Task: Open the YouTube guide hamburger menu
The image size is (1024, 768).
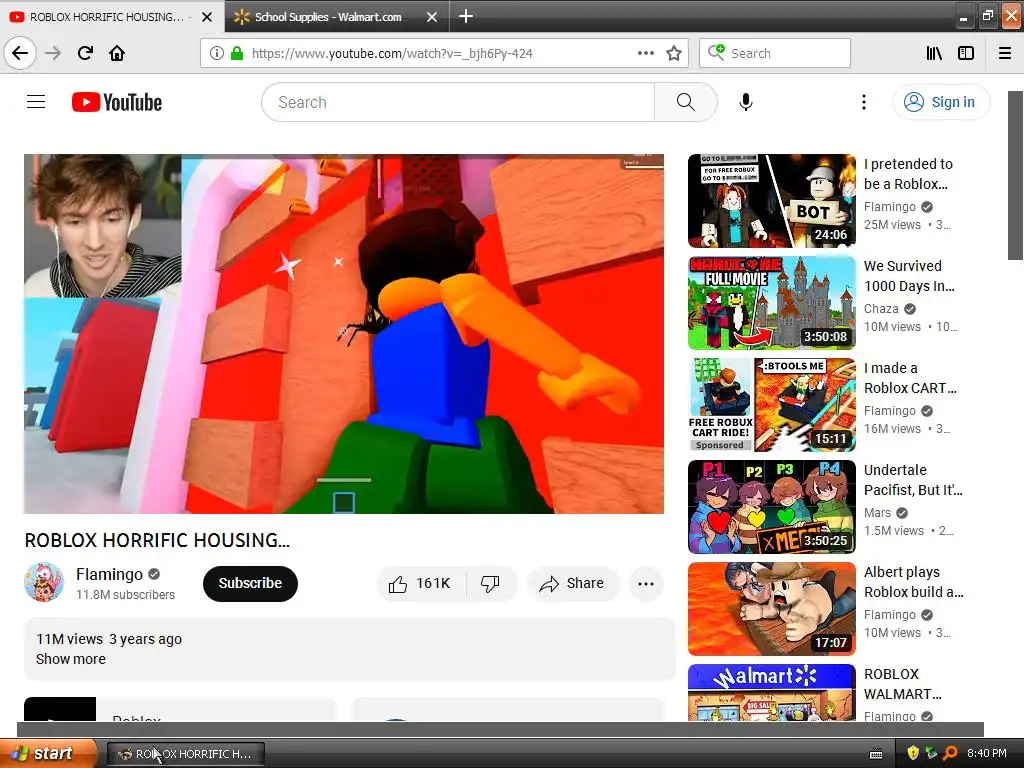Action: 36,102
